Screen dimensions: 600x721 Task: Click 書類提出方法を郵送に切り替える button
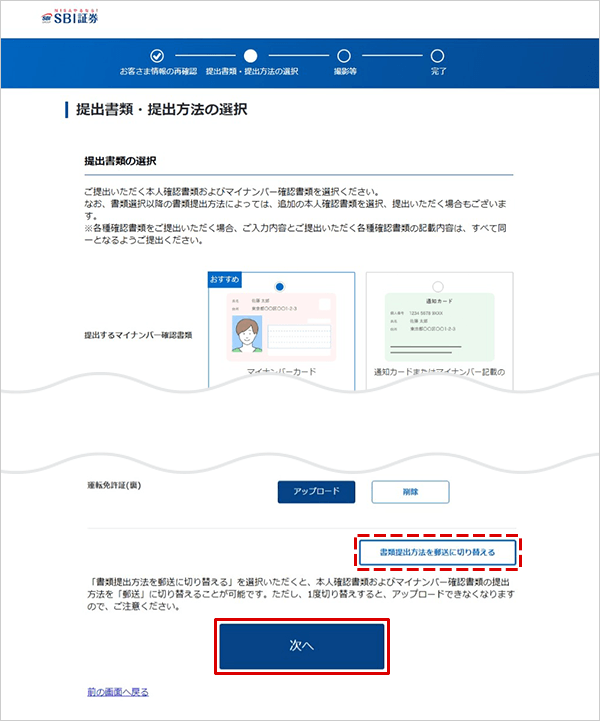438,551
